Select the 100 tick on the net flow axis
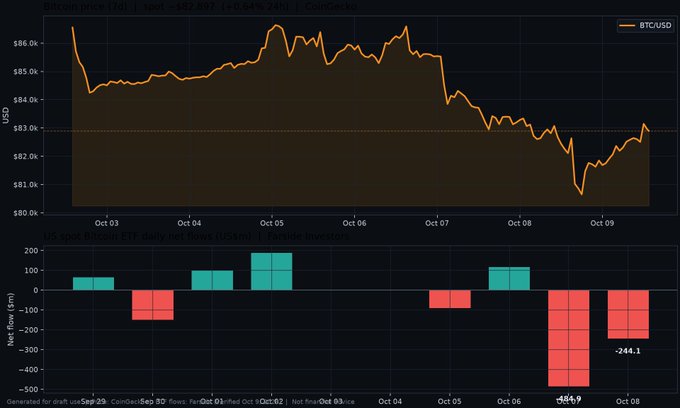 [31, 271]
